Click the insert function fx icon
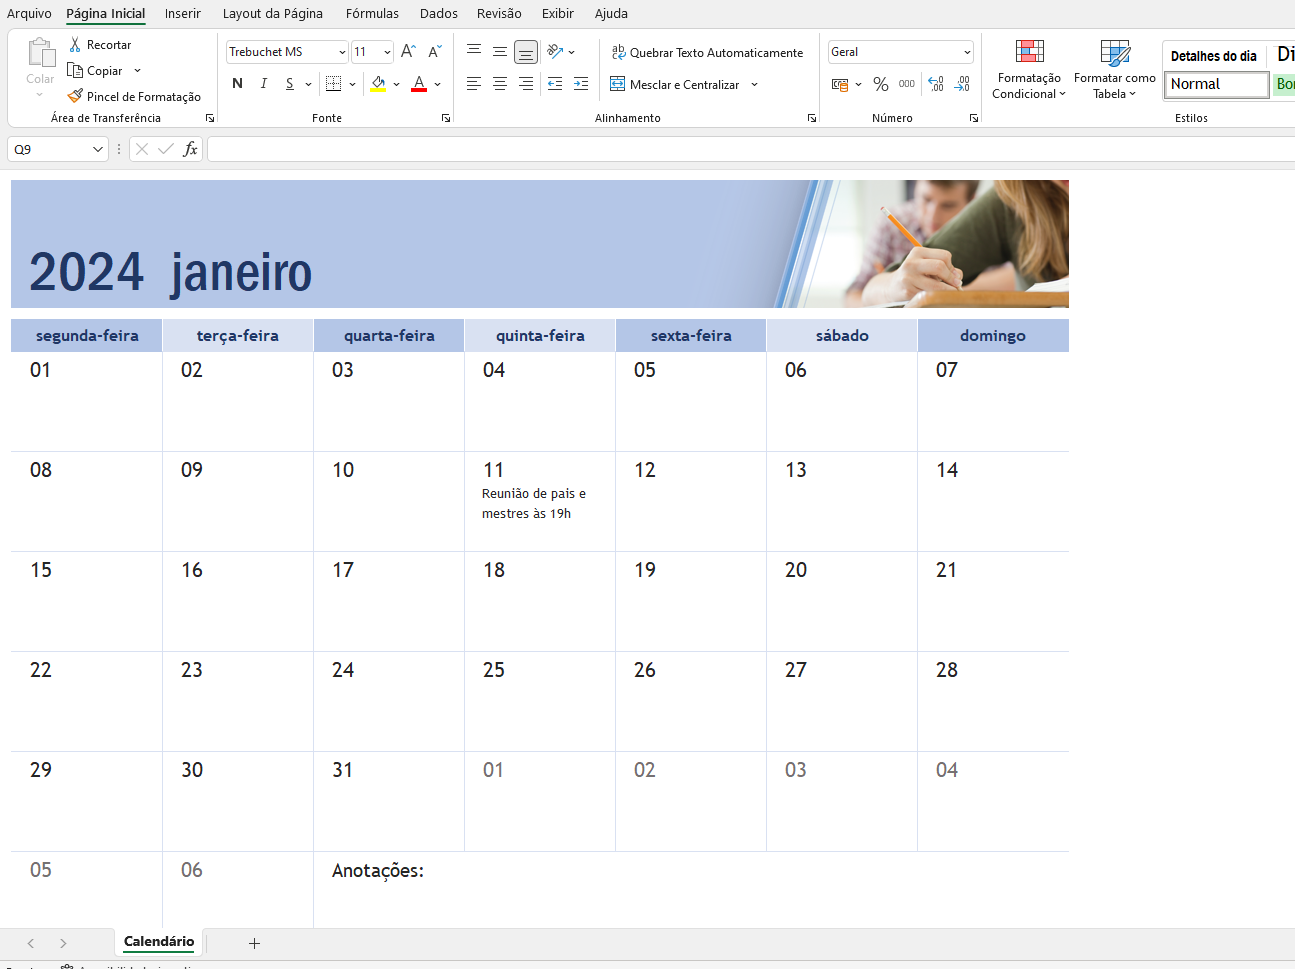The width and height of the screenshot is (1295, 969). [190, 149]
